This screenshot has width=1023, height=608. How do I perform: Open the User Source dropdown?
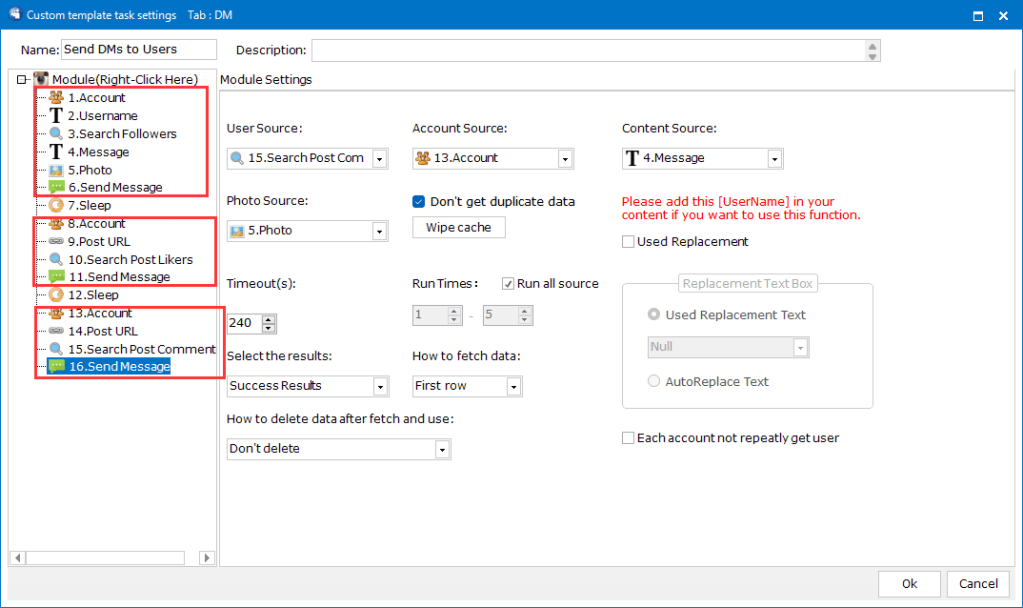[380, 159]
